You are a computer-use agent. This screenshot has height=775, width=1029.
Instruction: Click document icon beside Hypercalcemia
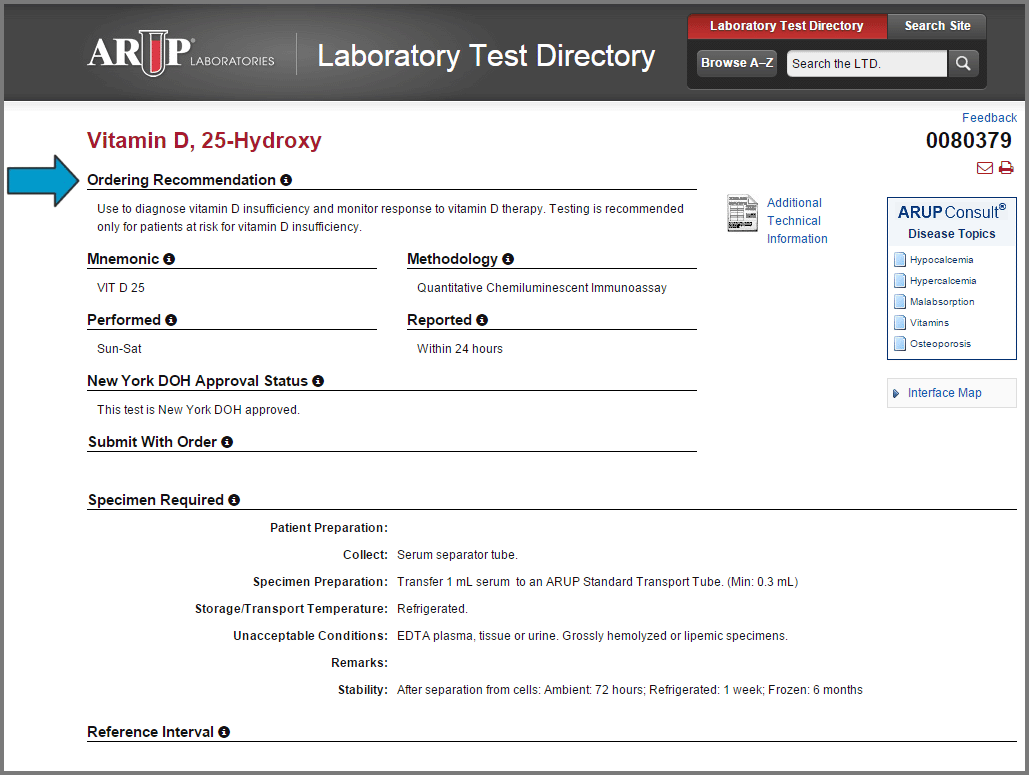(900, 281)
